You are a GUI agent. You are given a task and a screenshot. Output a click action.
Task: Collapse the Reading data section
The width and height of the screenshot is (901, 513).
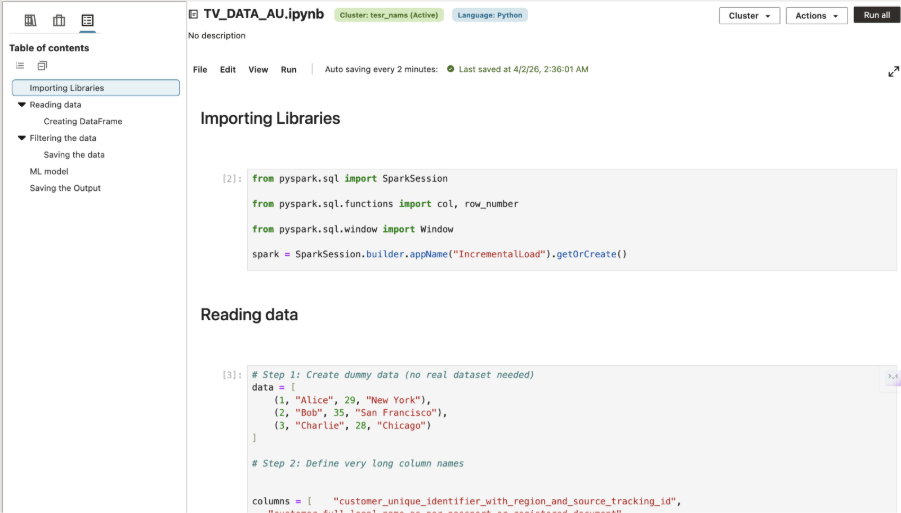pos(21,104)
